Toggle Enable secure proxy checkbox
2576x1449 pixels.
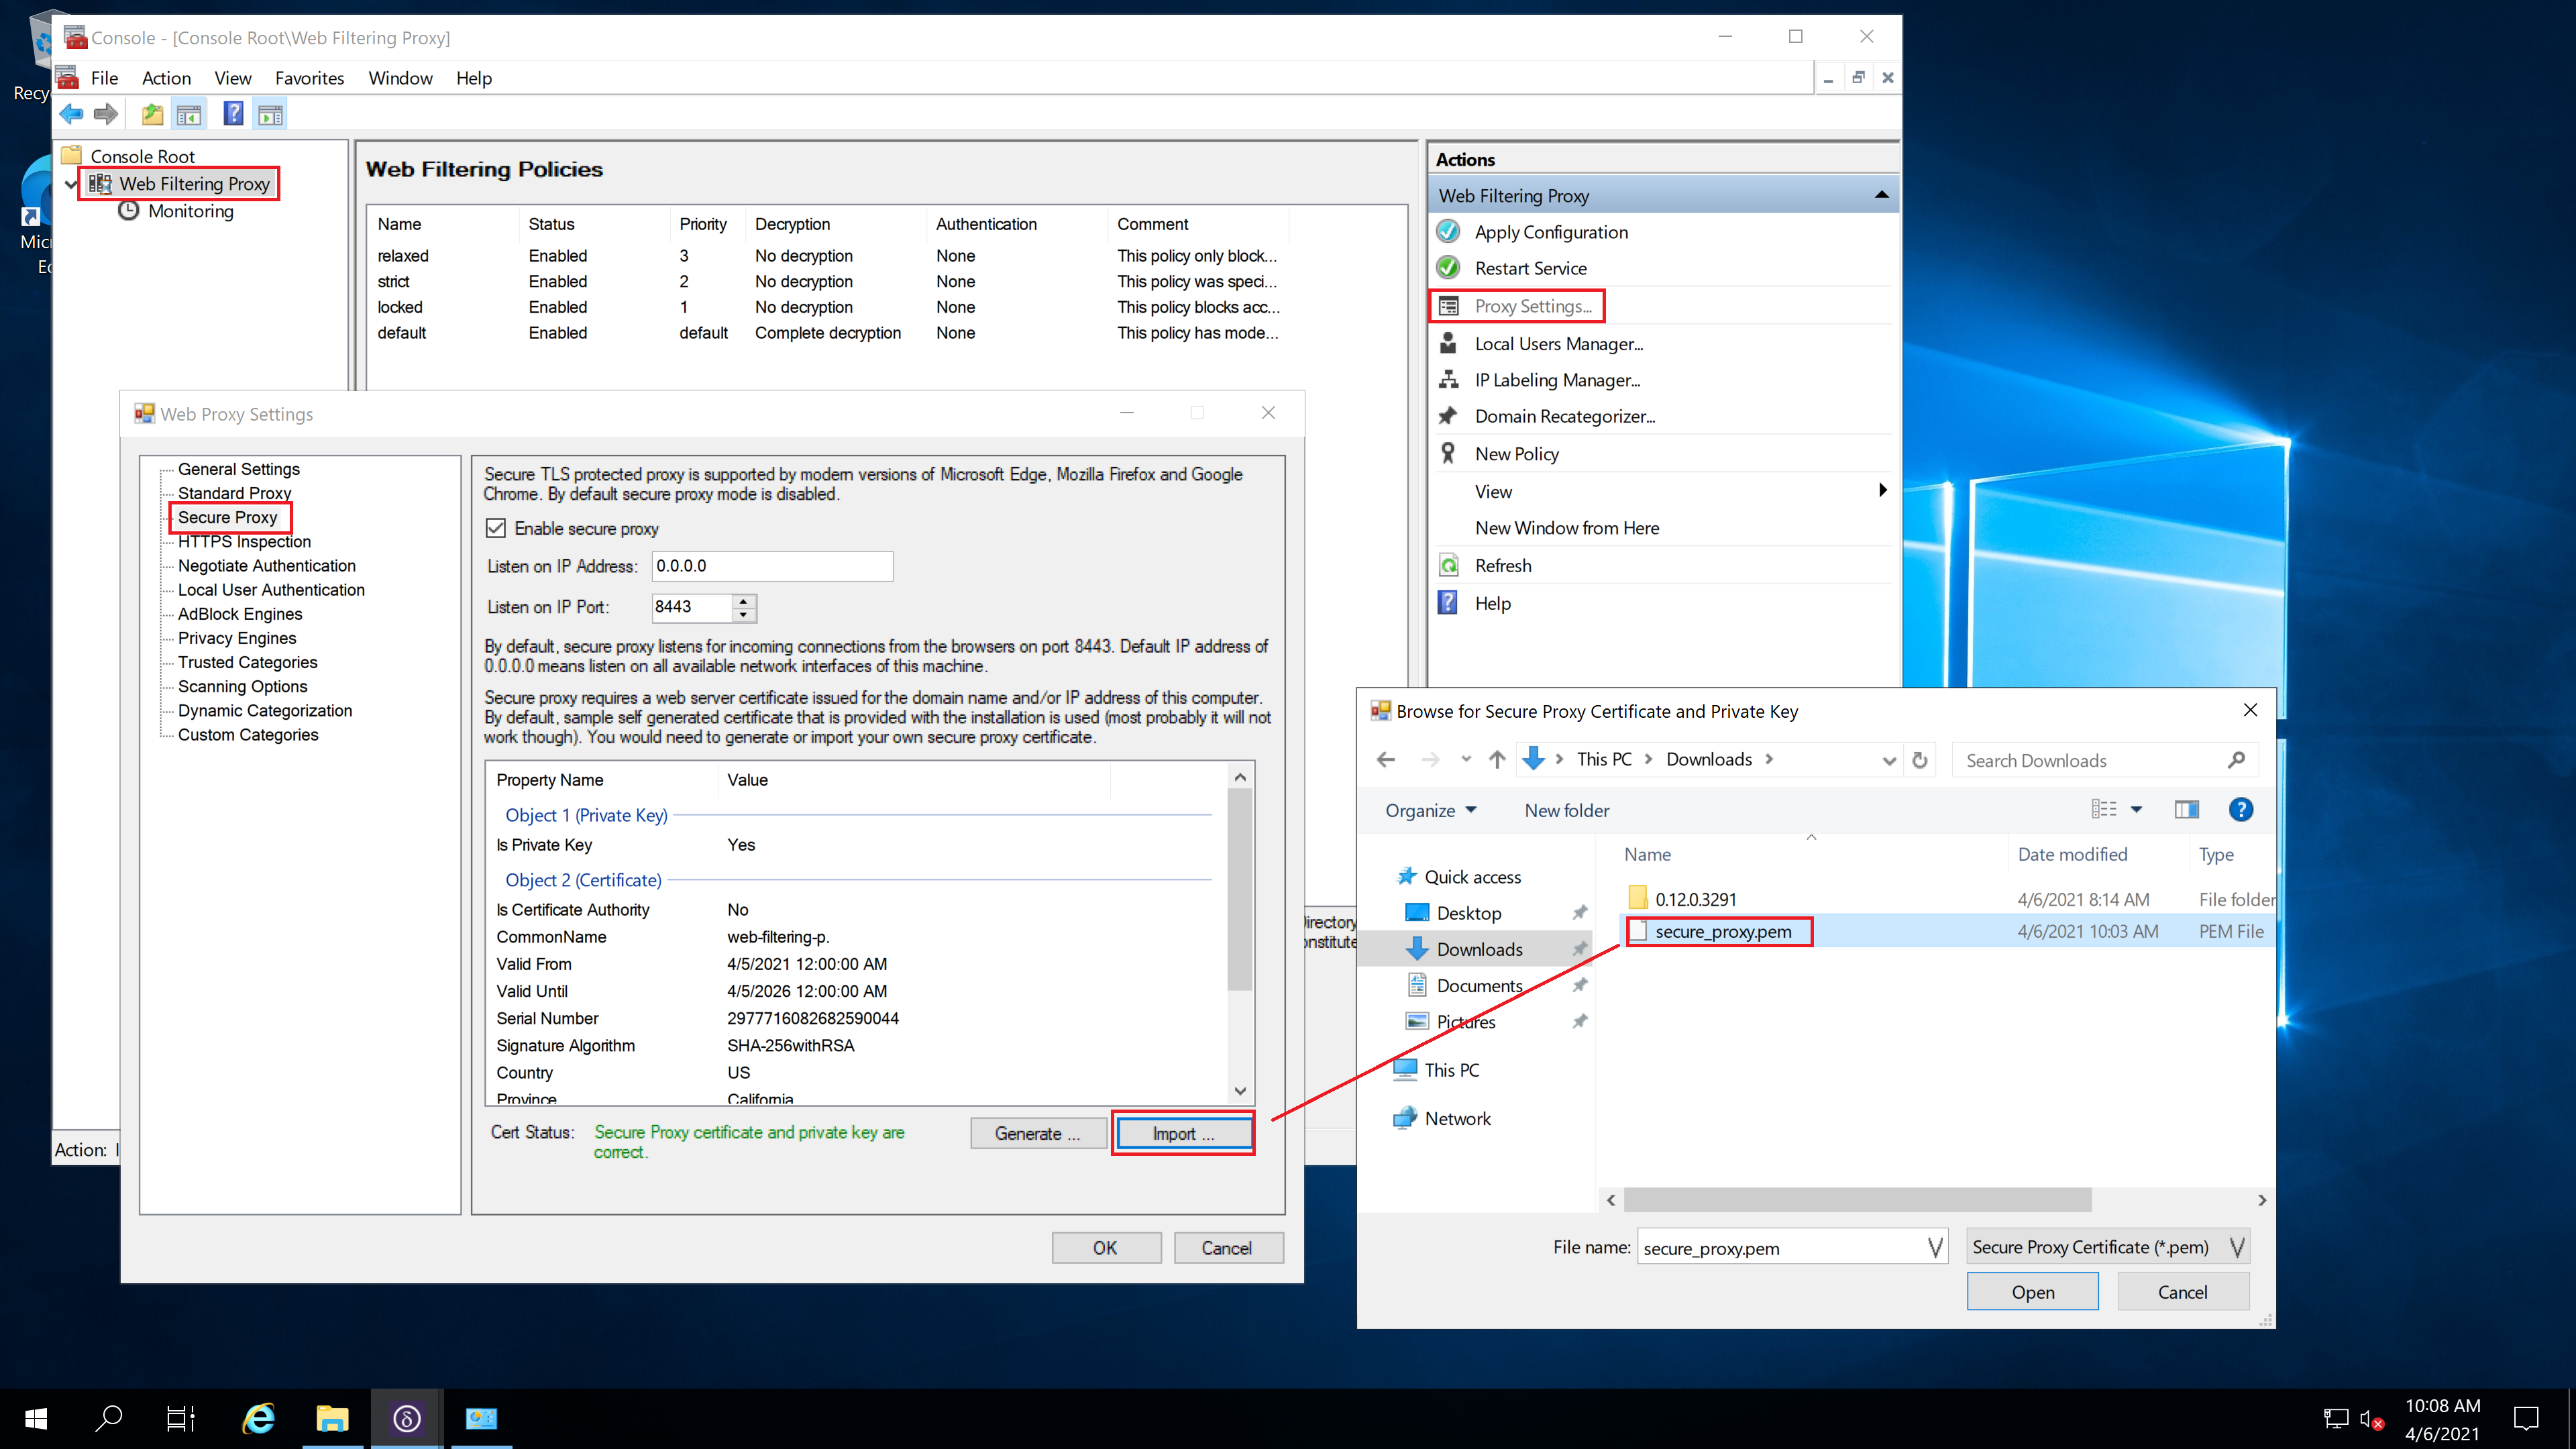(496, 528)
